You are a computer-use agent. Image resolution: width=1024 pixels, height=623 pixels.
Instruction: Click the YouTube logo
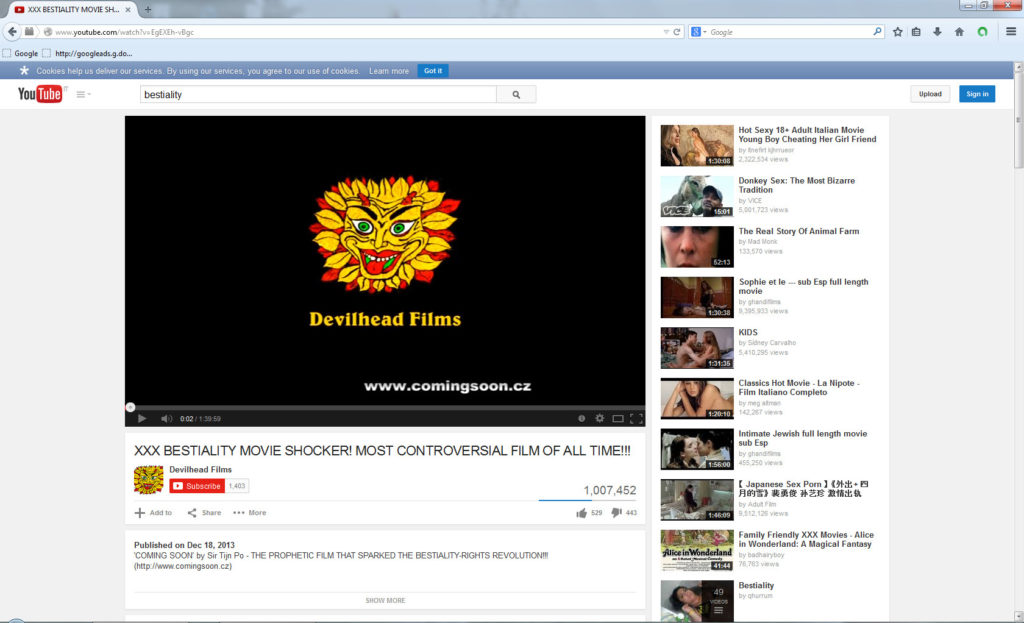[40, 94]
